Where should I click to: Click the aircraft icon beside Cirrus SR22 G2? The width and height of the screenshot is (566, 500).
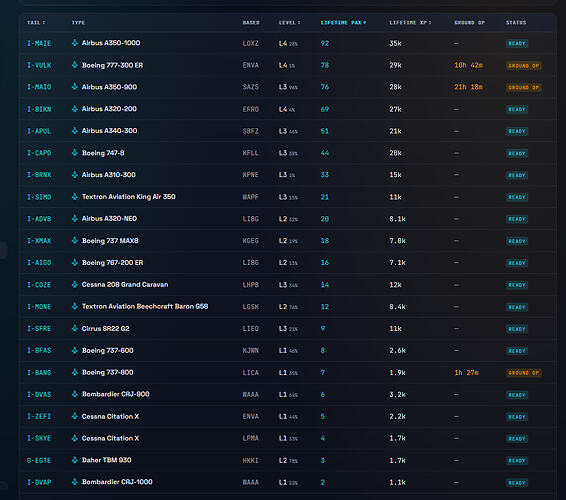[75, 328]
